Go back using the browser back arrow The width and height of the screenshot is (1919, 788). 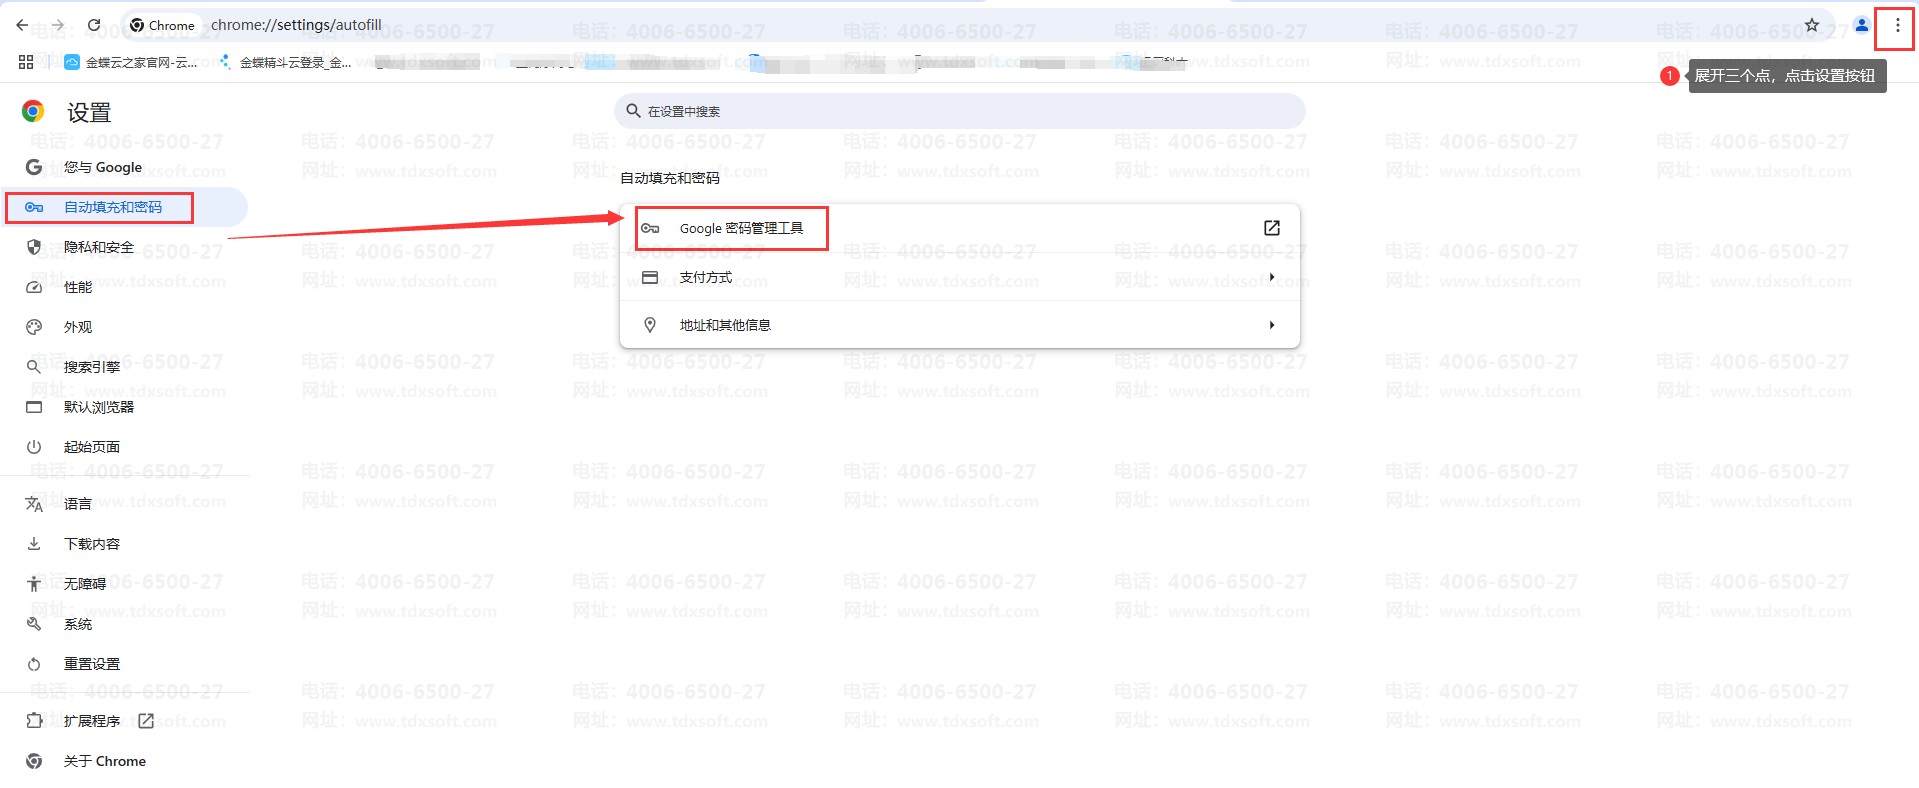click(22, 25)
